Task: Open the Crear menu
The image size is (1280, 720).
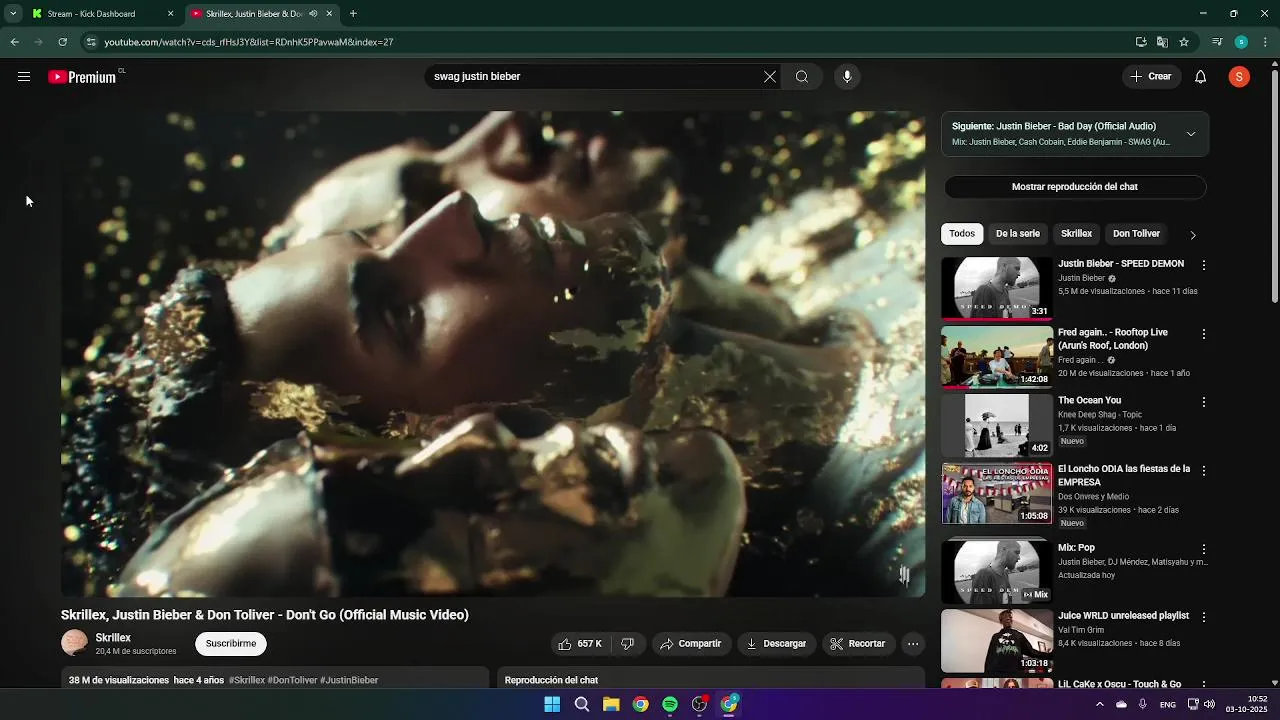Action: (1151, 77)
